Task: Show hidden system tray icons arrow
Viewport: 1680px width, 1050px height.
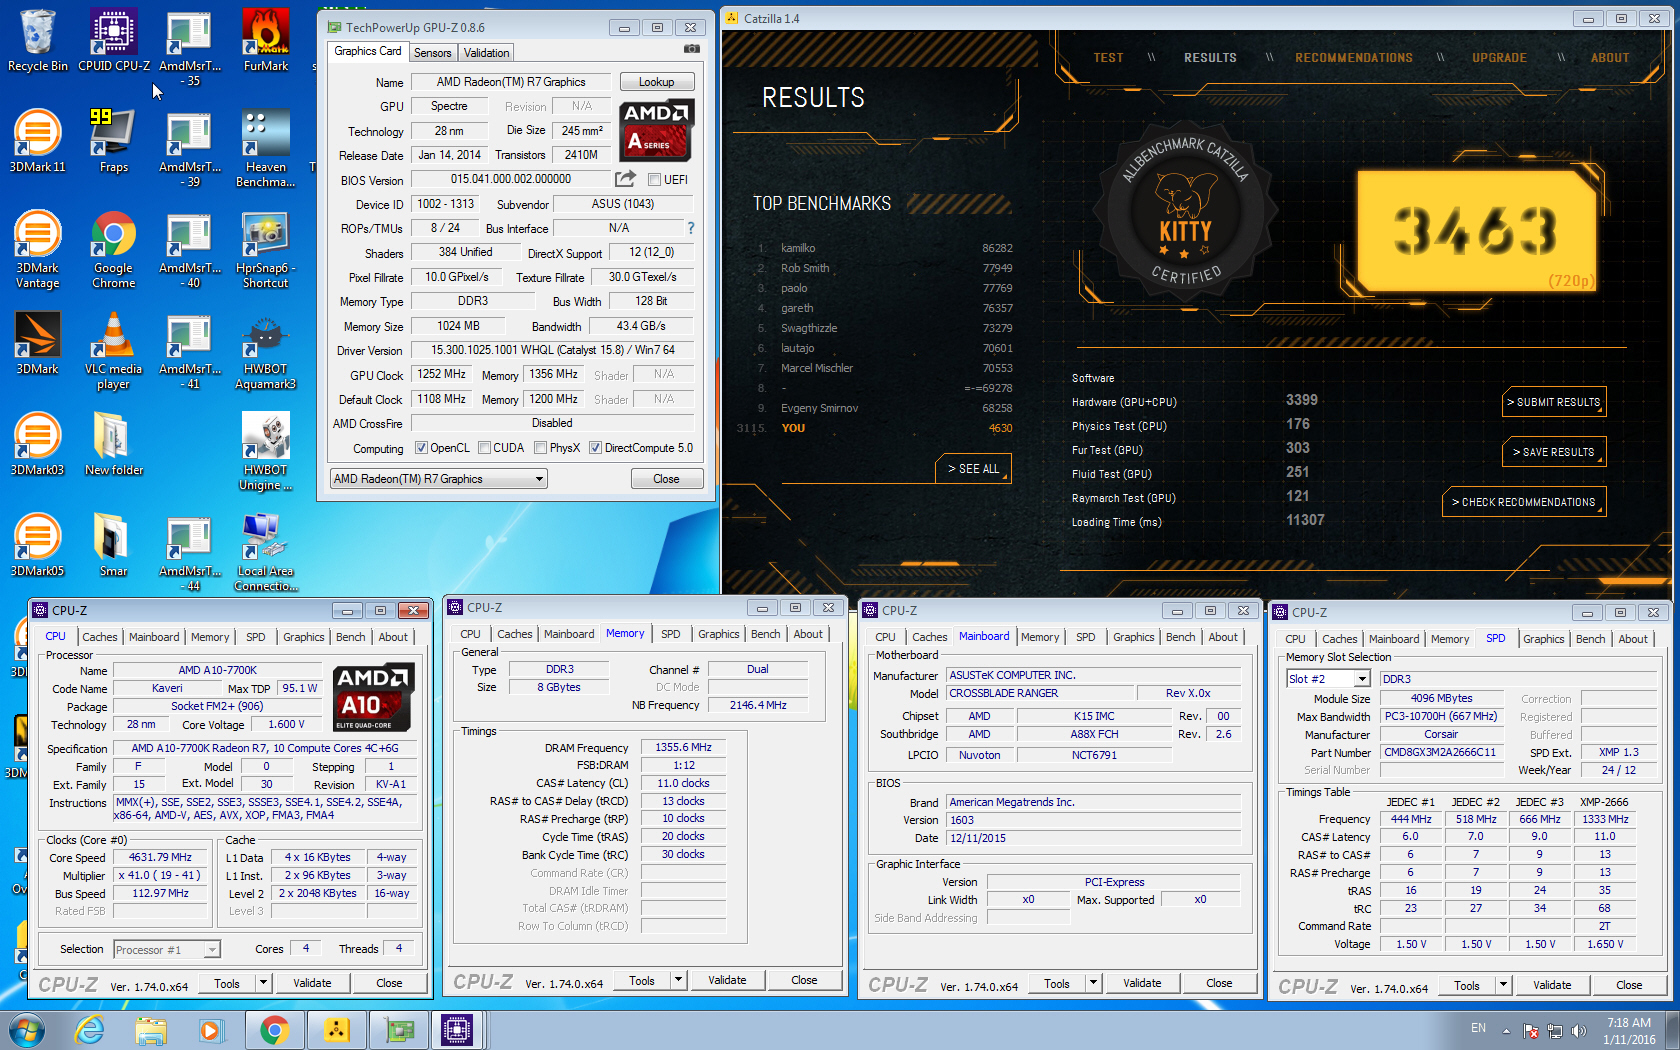Action: click(1507, 1031)
